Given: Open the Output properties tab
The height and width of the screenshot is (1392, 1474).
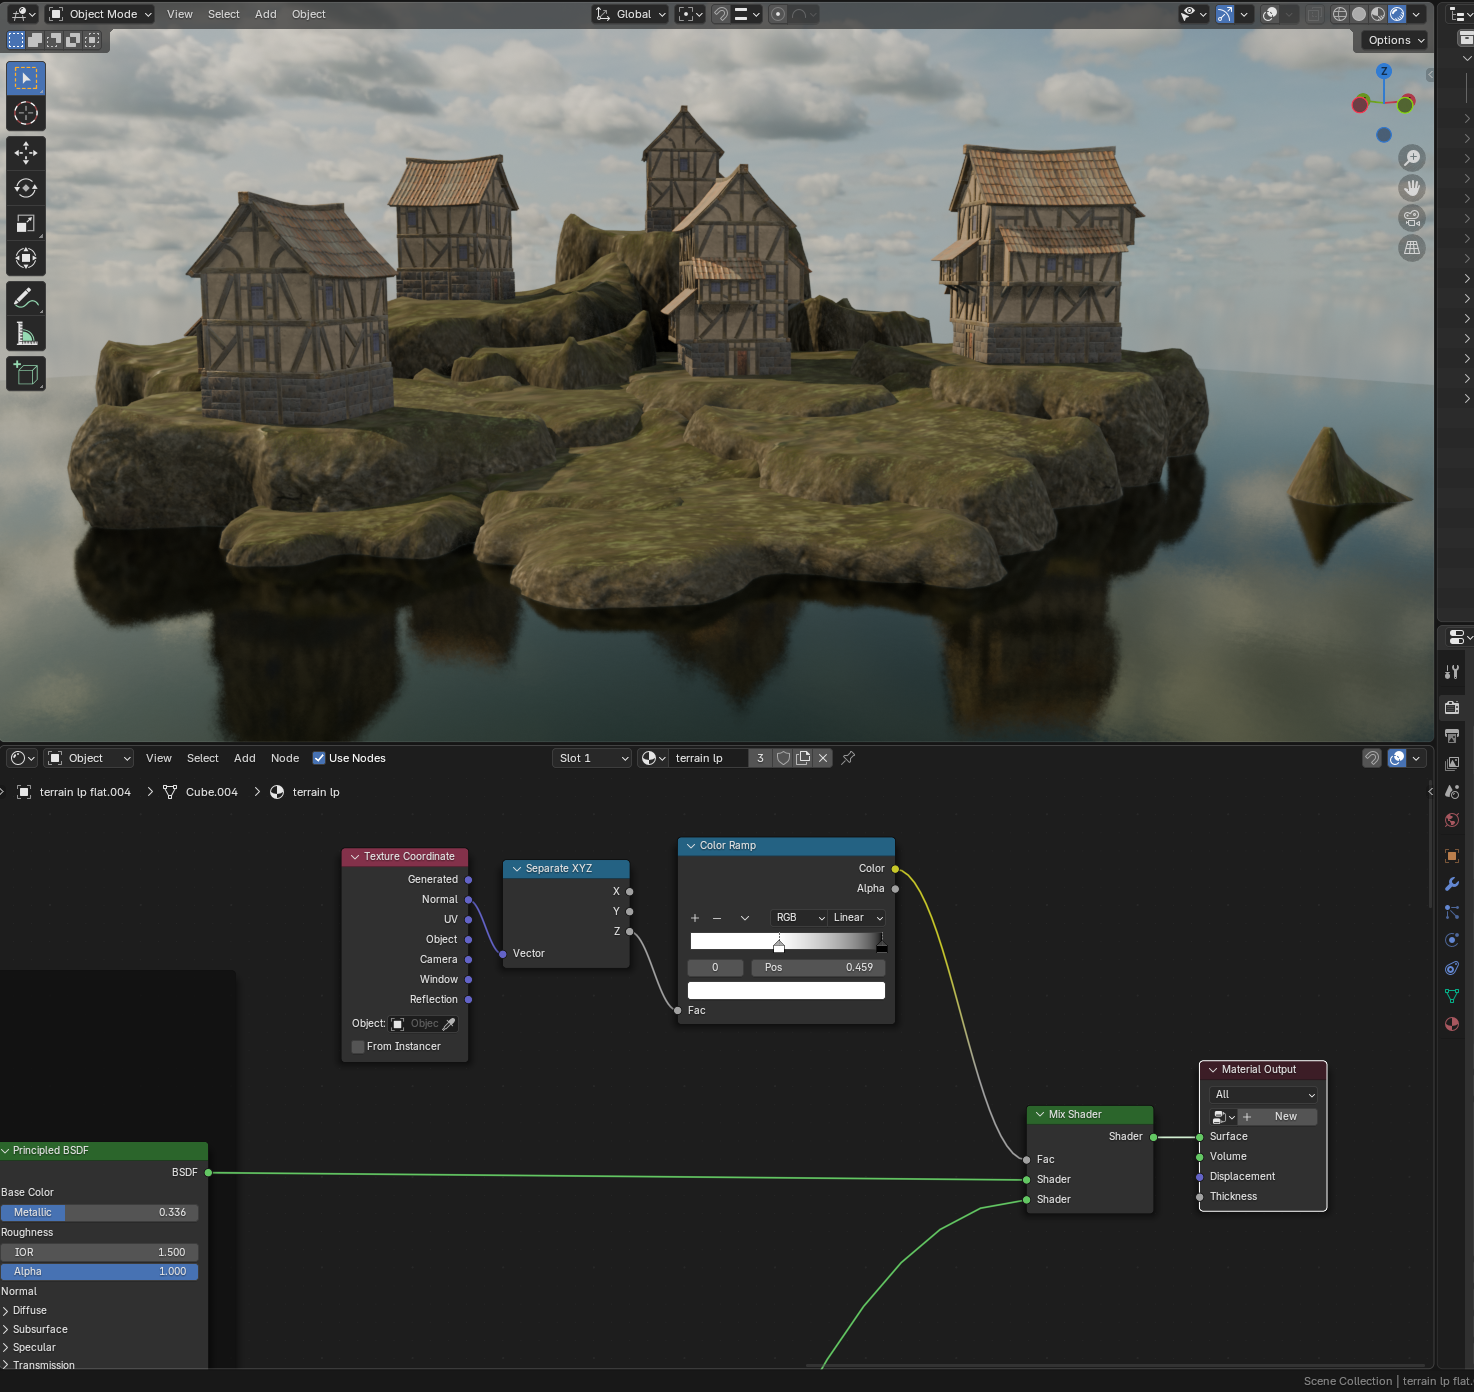Looking at the screenshot, I should [x=1452, y=735].
